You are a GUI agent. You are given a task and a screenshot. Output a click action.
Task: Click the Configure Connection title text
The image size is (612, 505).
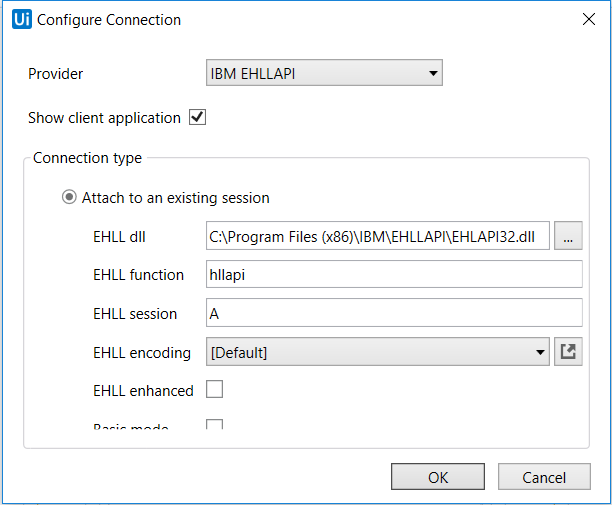[x=109, y=20]
